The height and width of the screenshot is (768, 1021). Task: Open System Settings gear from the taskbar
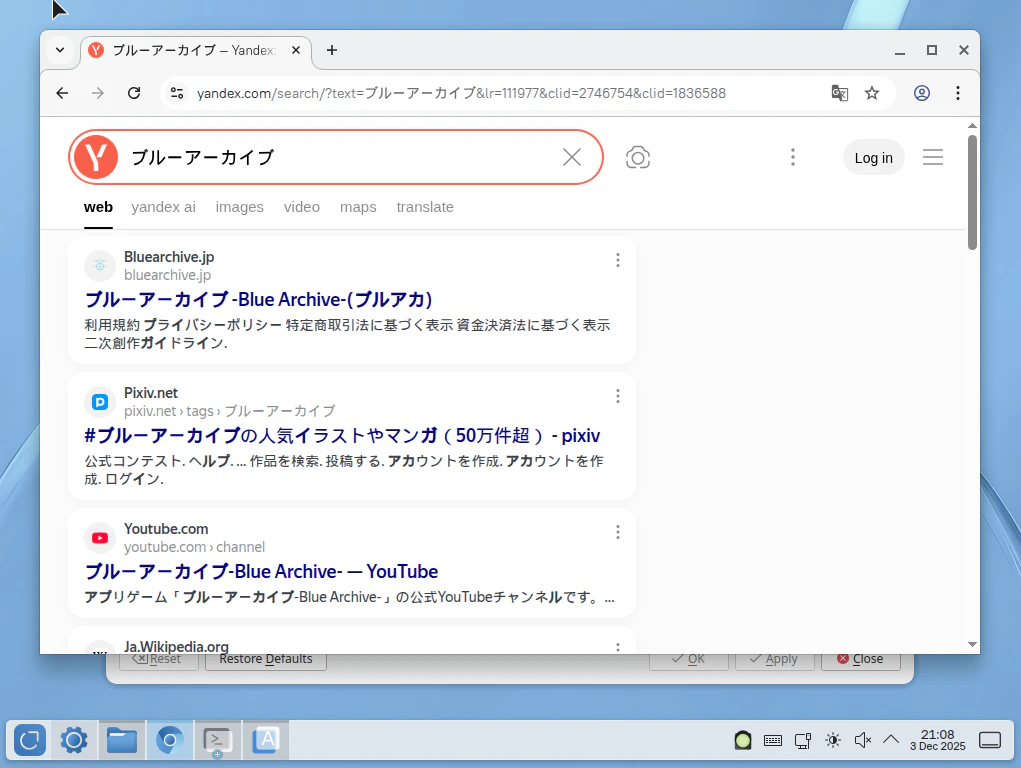74,740
